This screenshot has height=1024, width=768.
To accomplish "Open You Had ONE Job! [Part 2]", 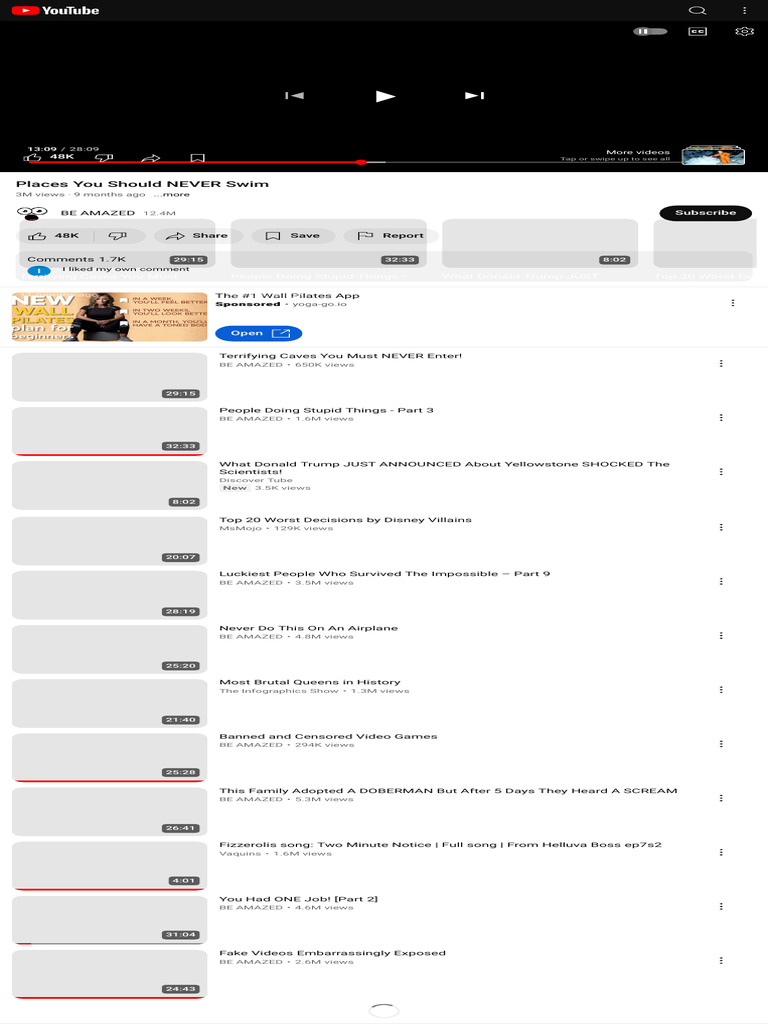I will (x=298, y=899).
